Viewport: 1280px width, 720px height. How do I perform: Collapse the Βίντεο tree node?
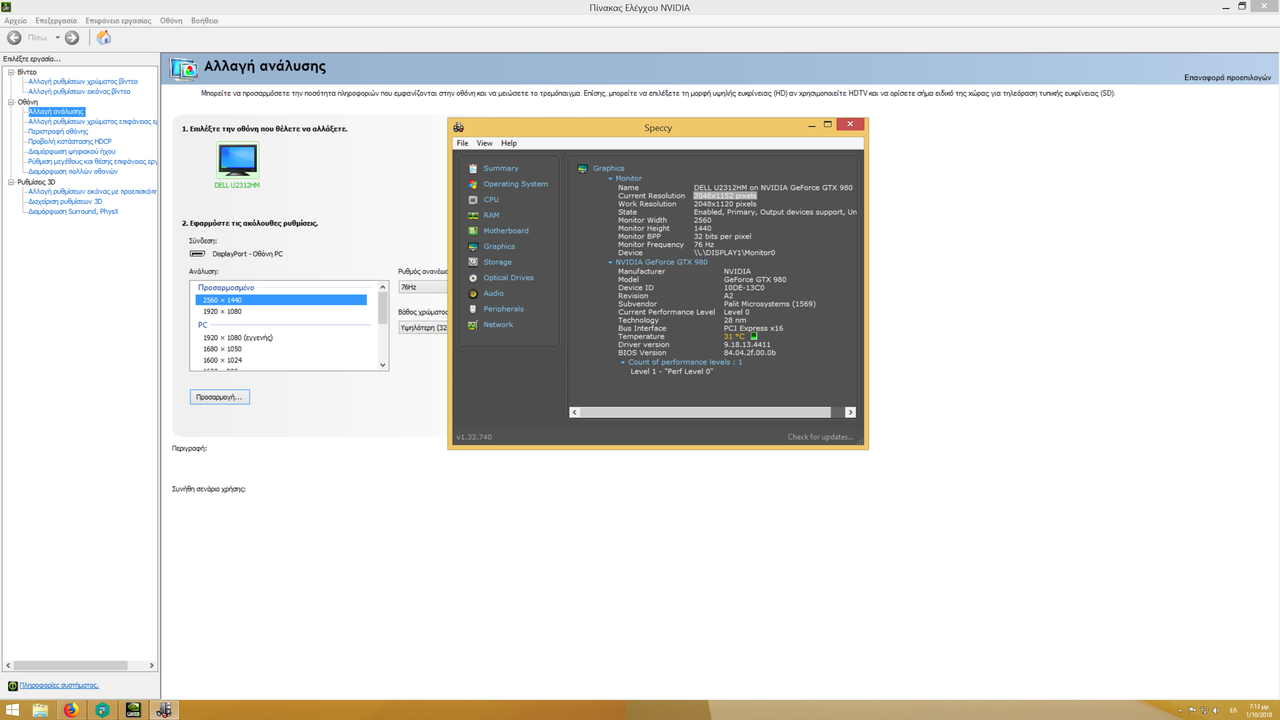pos(11,72)
